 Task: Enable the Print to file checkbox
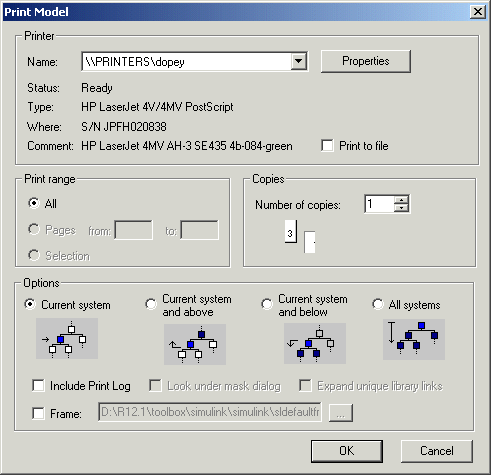click(327, 146)
